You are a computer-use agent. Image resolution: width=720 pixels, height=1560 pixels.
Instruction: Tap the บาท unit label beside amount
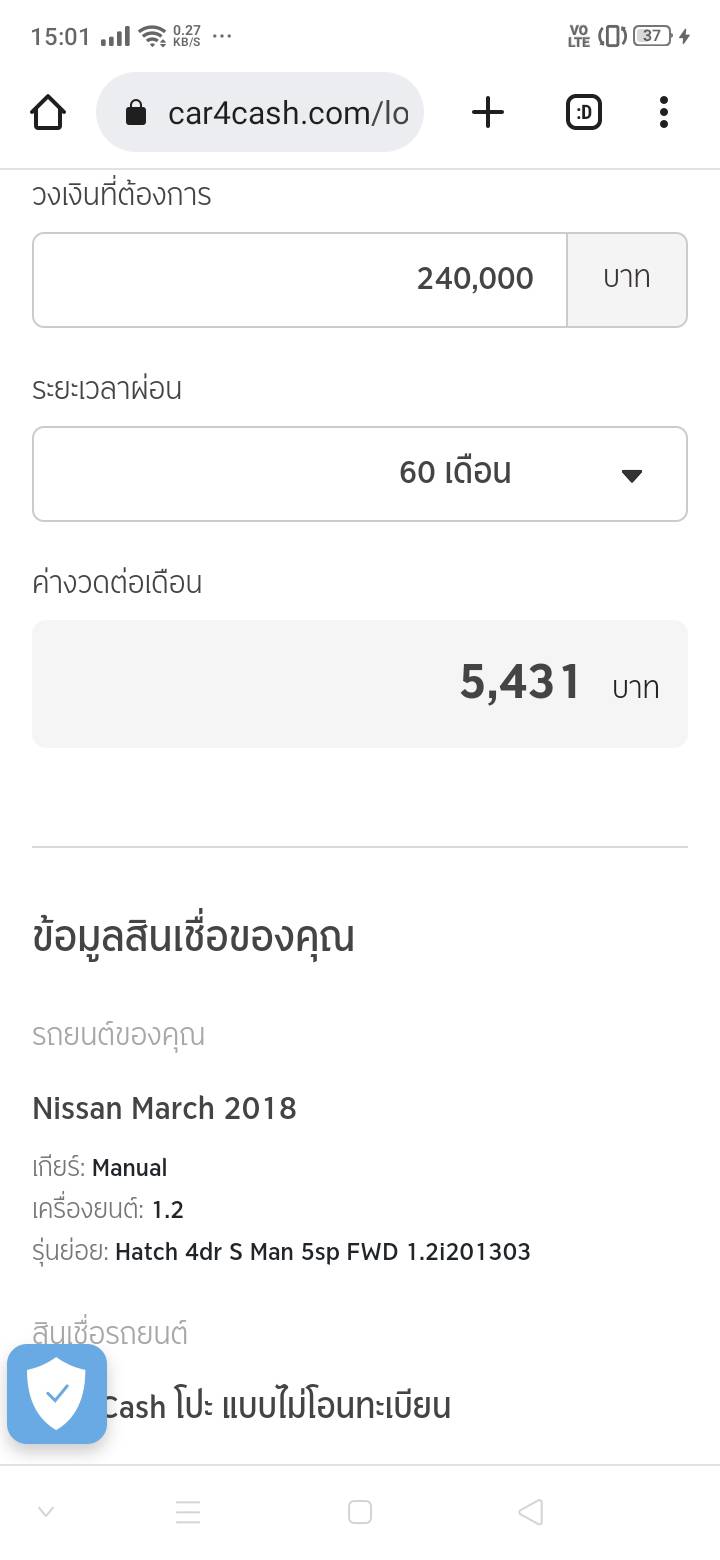click(627, 280)
